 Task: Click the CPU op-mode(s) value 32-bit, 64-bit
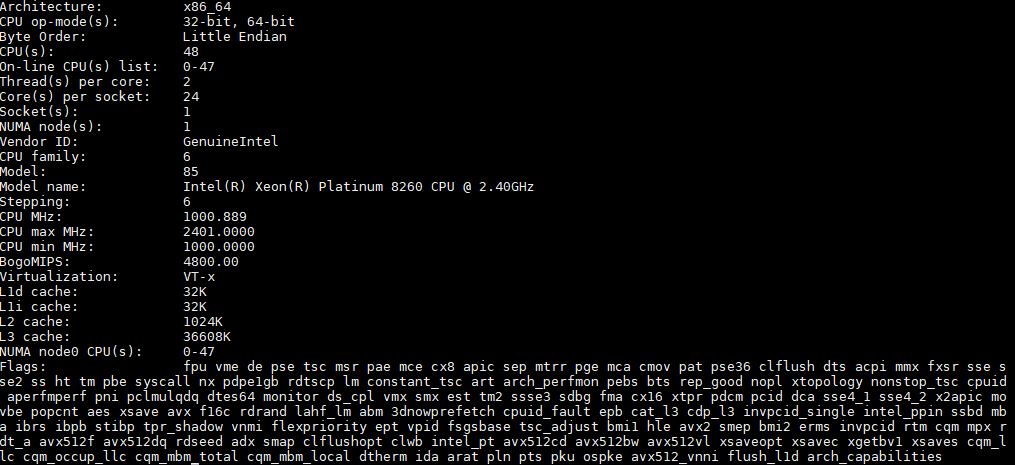[x=239, y=22]
